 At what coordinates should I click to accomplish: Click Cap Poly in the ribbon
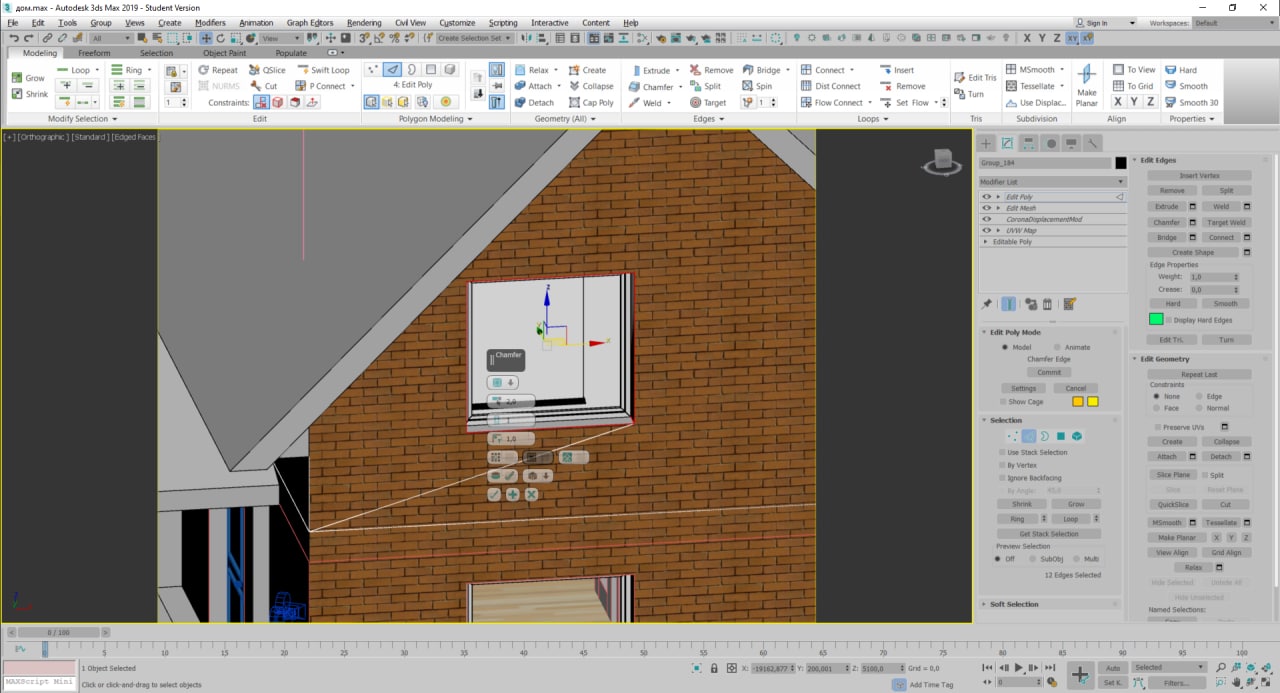[x=591, y=102]
